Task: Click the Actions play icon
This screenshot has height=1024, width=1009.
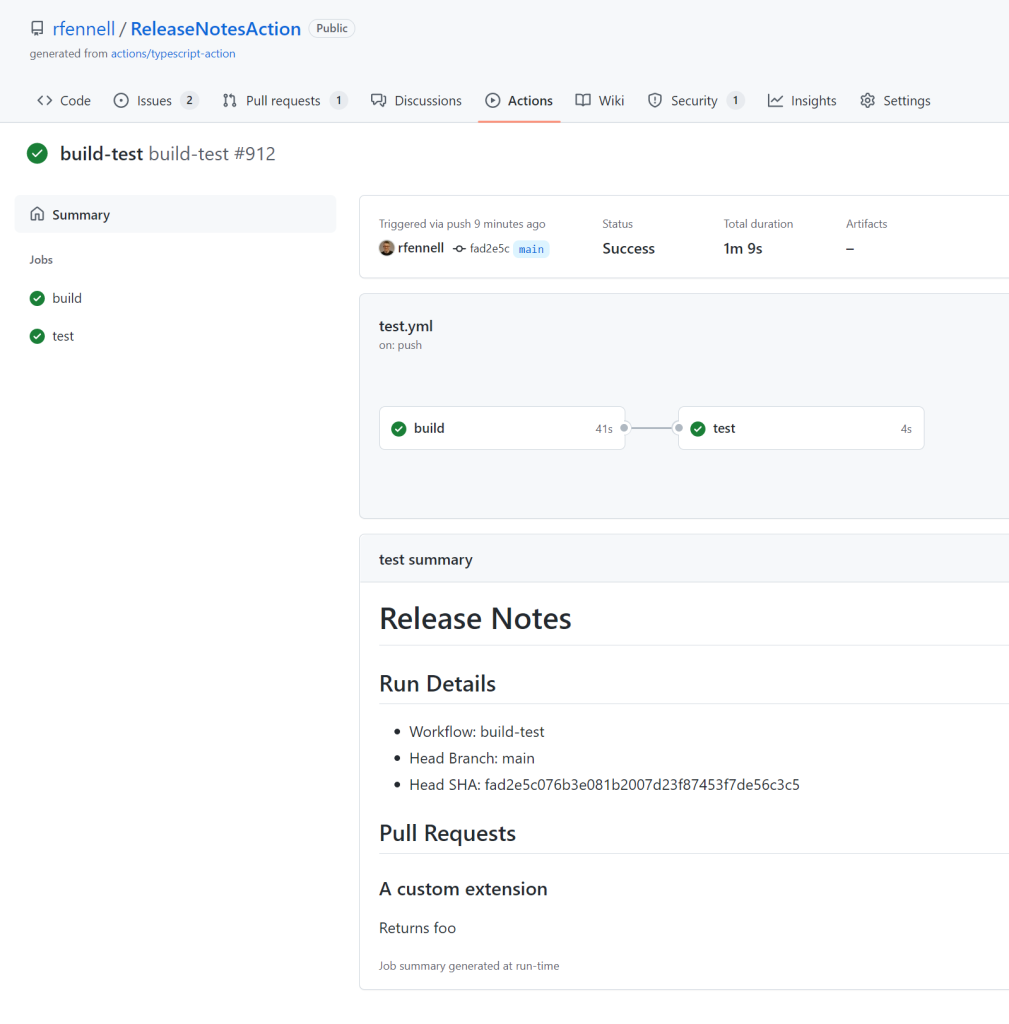Action: pos(492,101)
